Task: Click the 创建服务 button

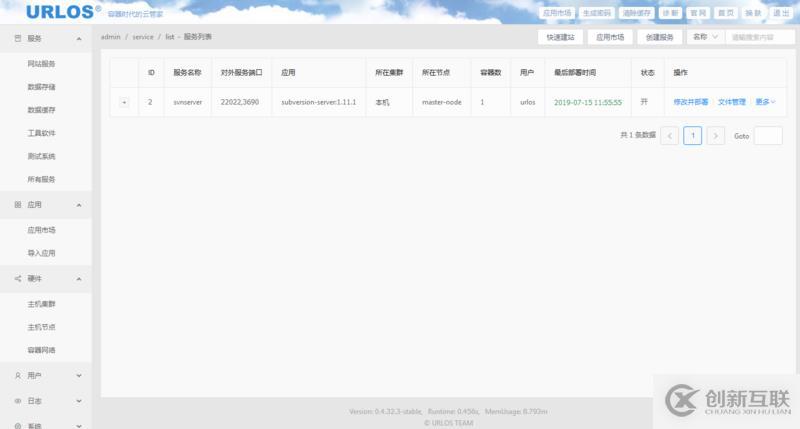Action: click(x=658, y=37)
